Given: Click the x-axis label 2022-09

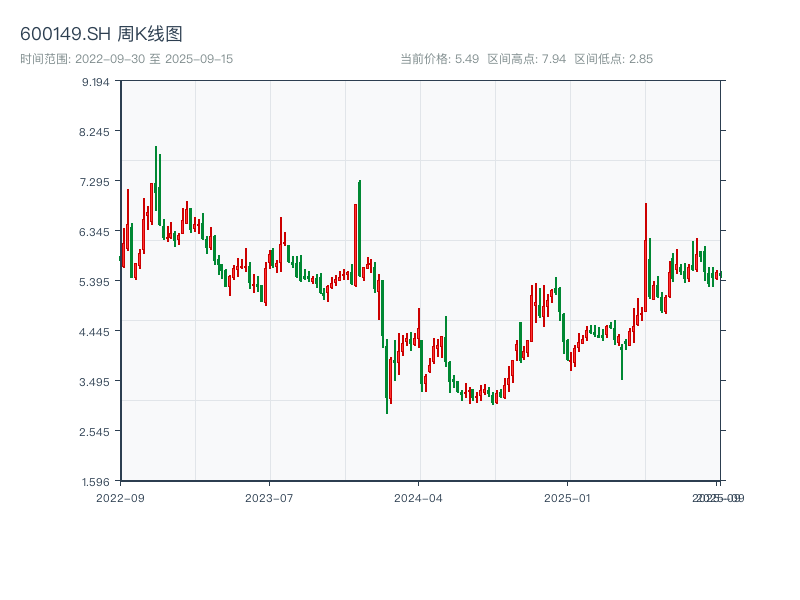Looking at the screenshot, I should (120, 498).
